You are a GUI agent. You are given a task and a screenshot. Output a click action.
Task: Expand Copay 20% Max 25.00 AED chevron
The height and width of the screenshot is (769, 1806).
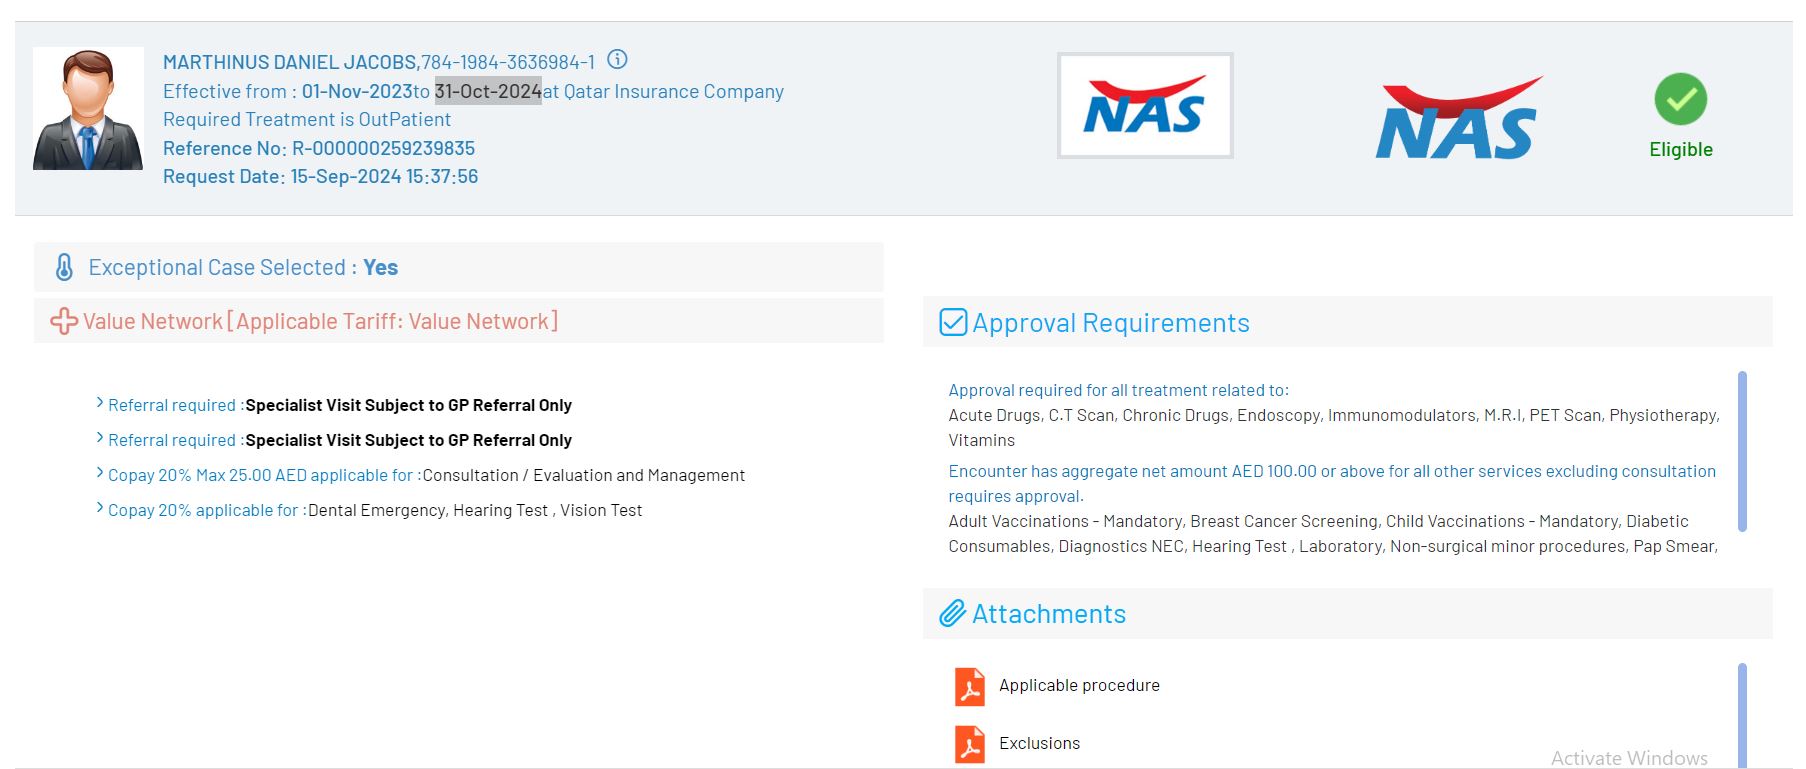click(x=100, y=473)
